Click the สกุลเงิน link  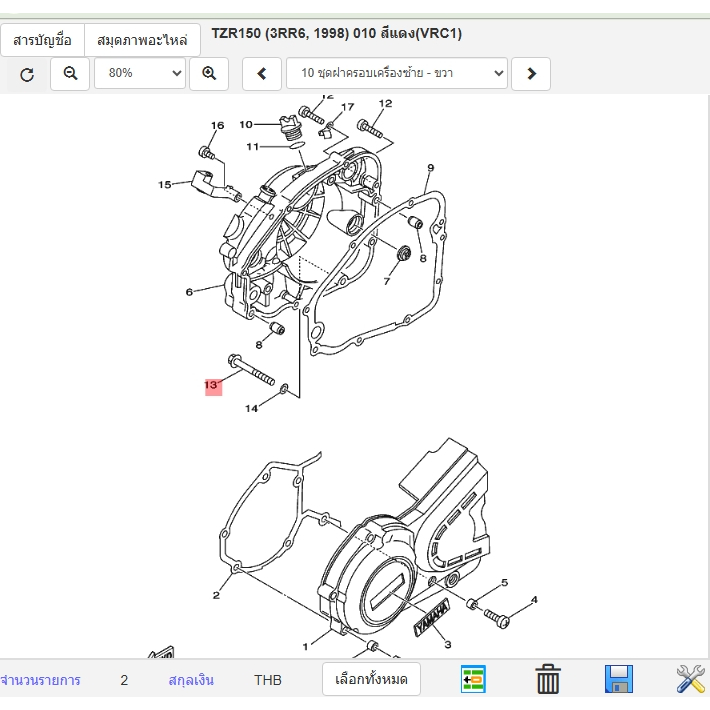[191, 680]
